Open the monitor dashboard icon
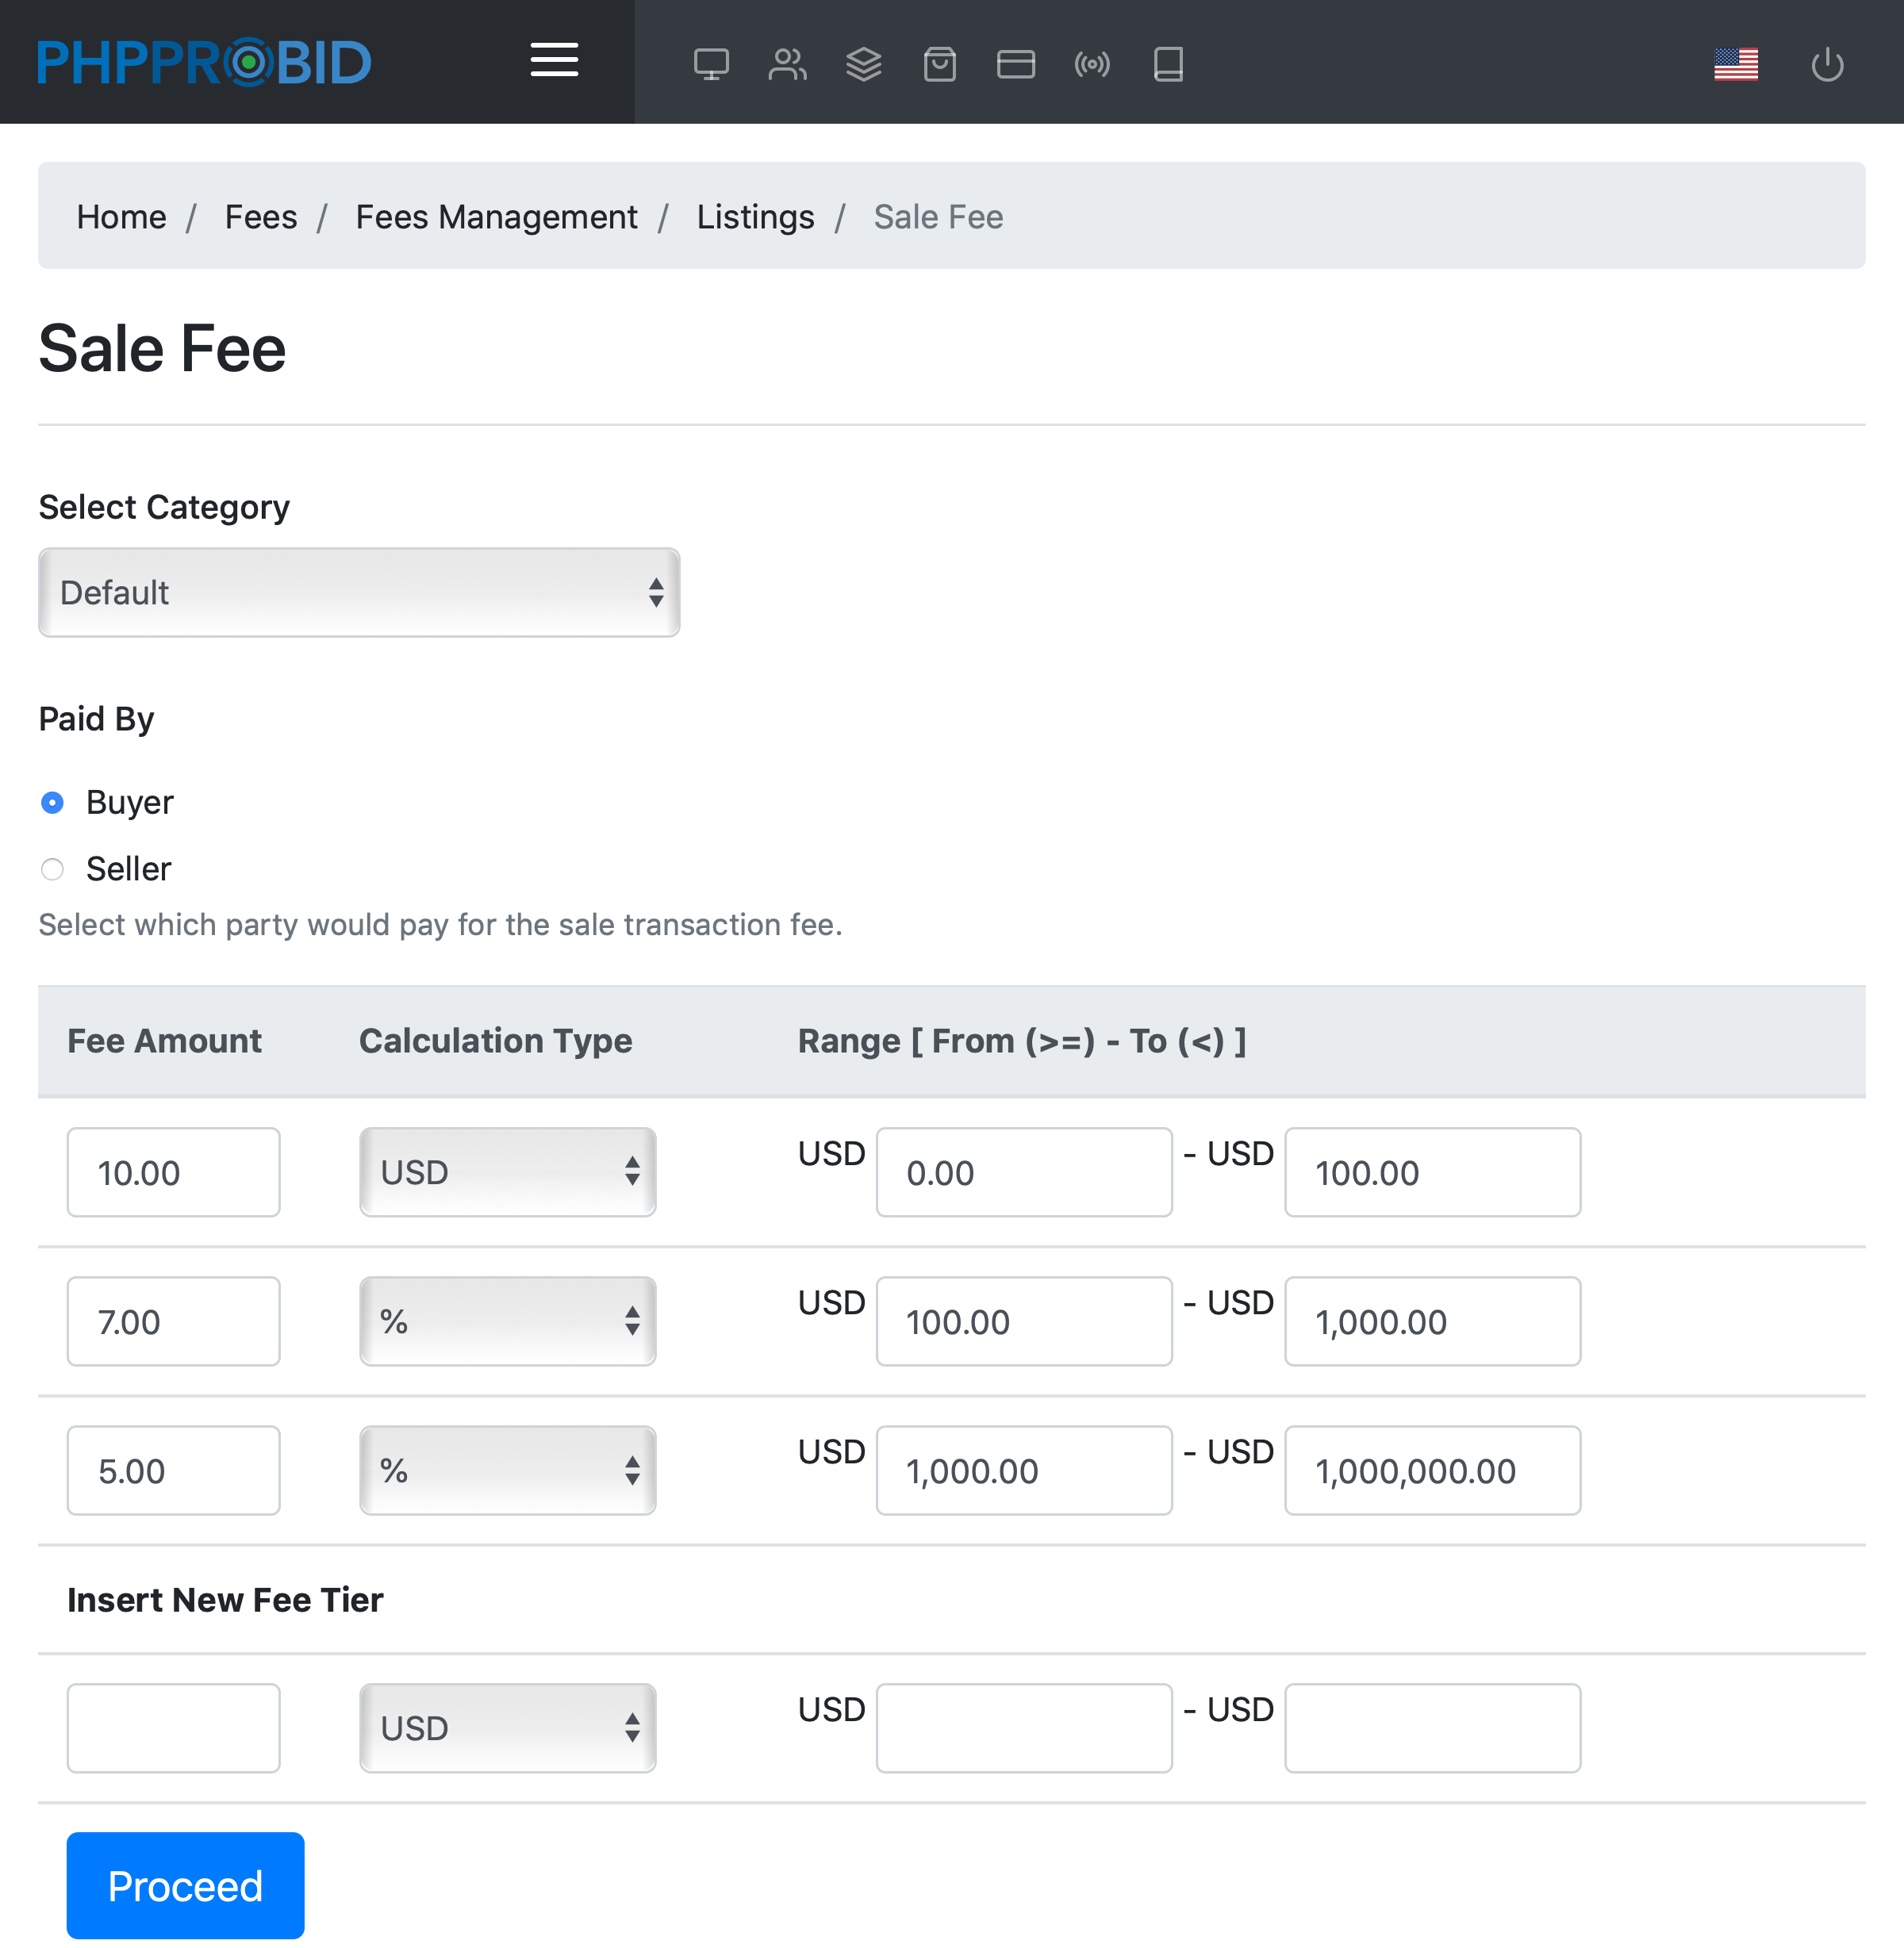This screenshot has width=1904, height=1948. coord(711,64)
